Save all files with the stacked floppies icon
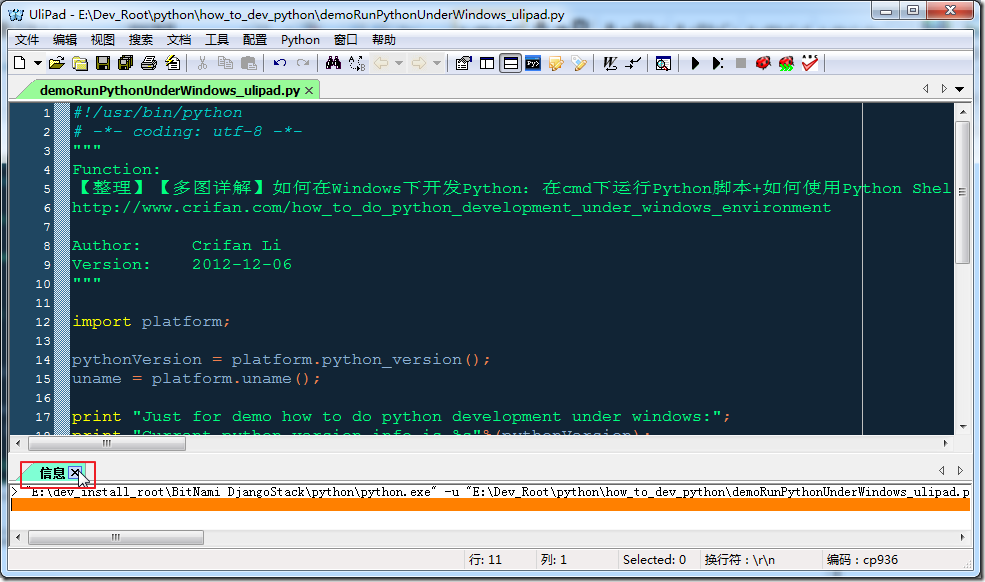The image size is (985, 582). tap(126, 63)
